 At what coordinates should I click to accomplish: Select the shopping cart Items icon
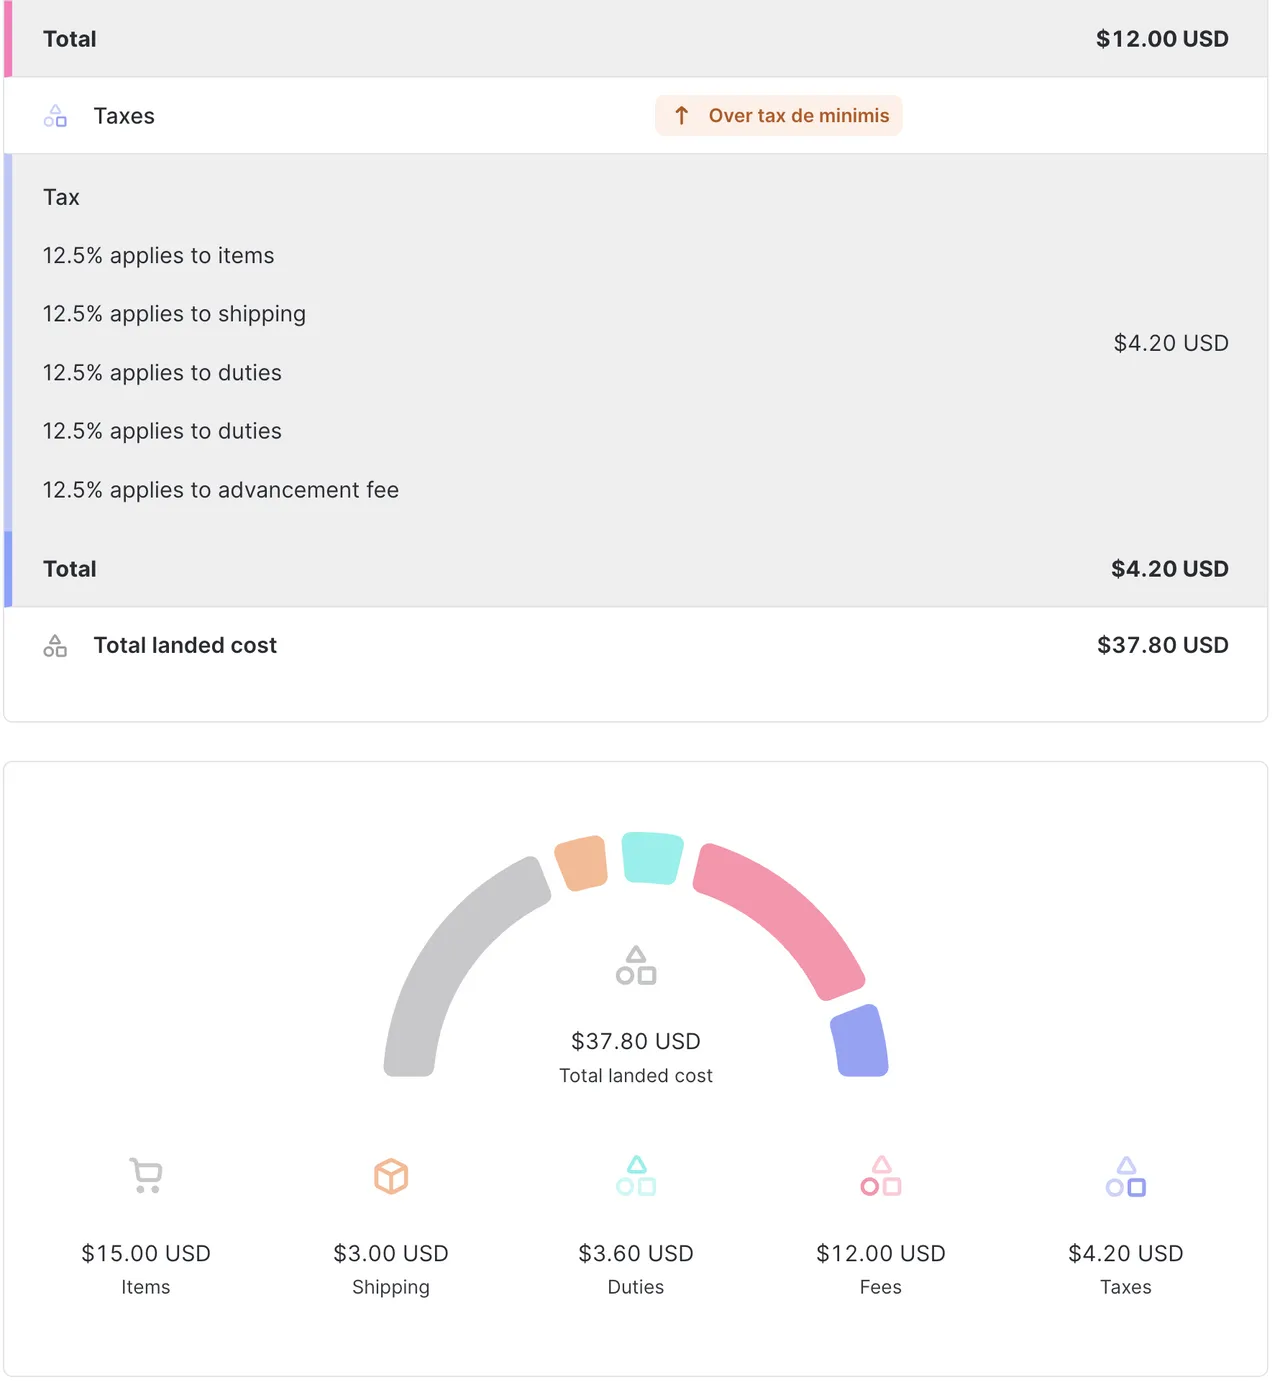(145, 1175)
